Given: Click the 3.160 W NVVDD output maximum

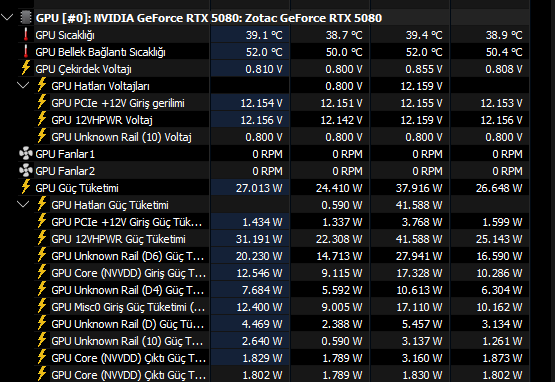Looking at the screenshot, I should point(422,358).
